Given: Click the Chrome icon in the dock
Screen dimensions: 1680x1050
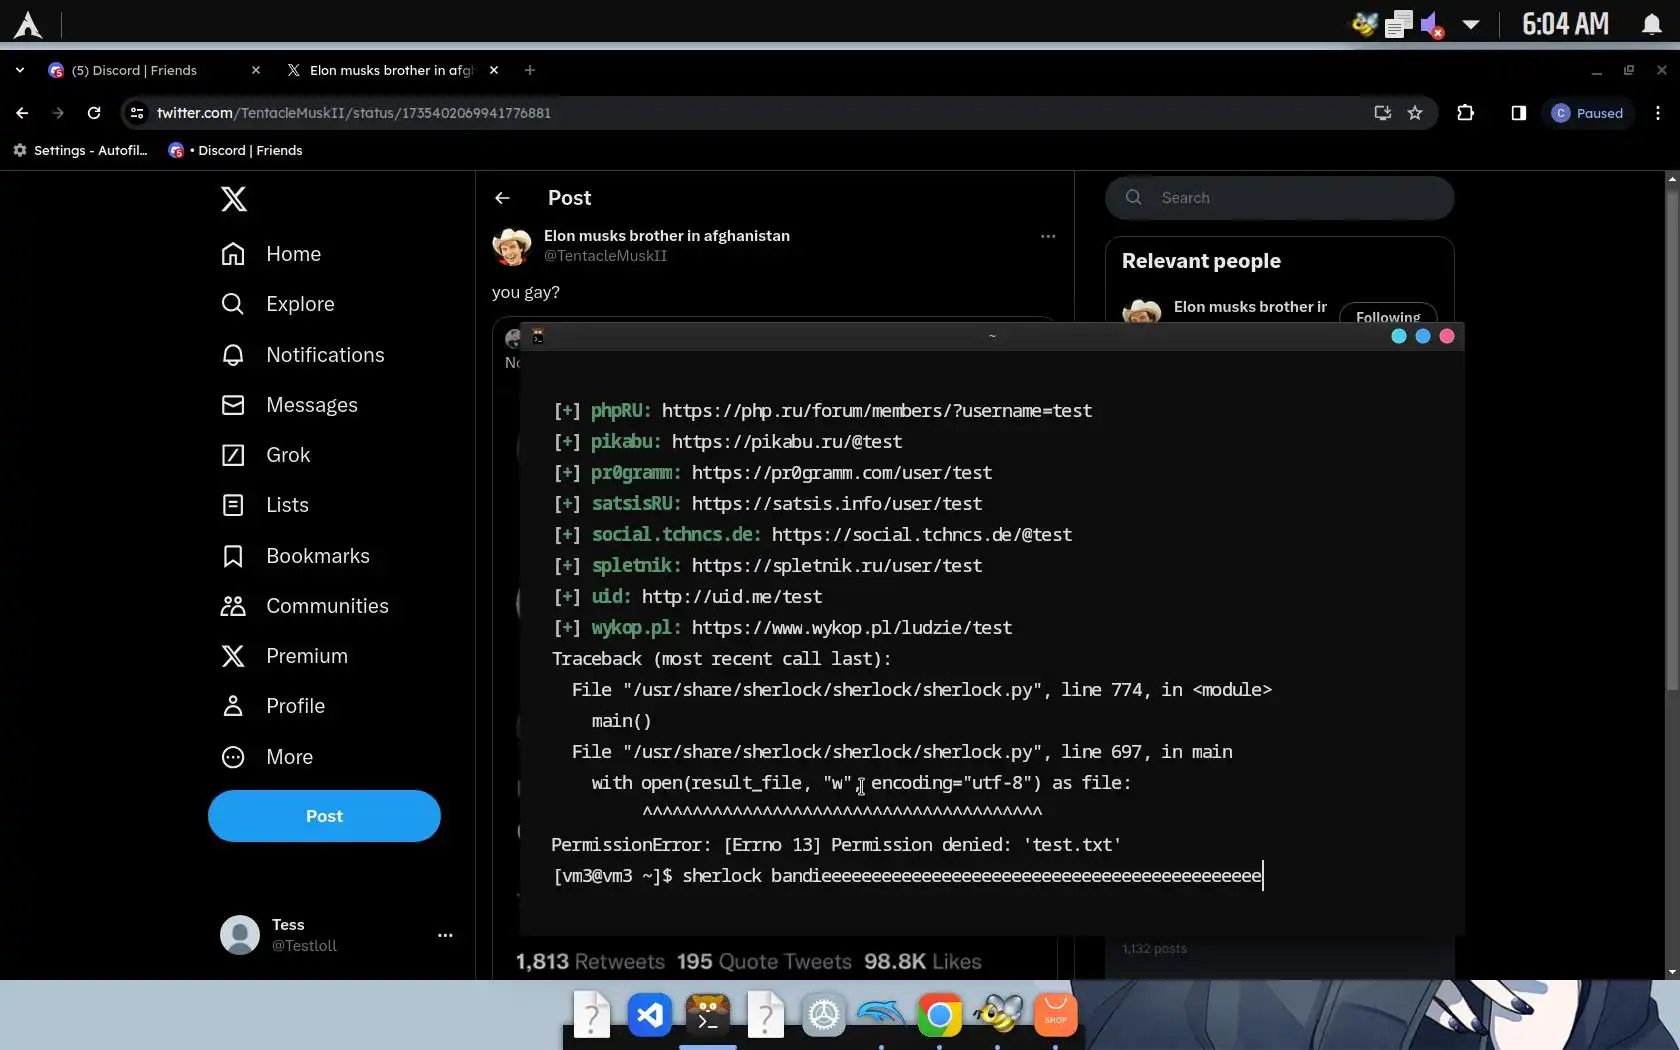Looking at the screenshot, I should 939,1016.
